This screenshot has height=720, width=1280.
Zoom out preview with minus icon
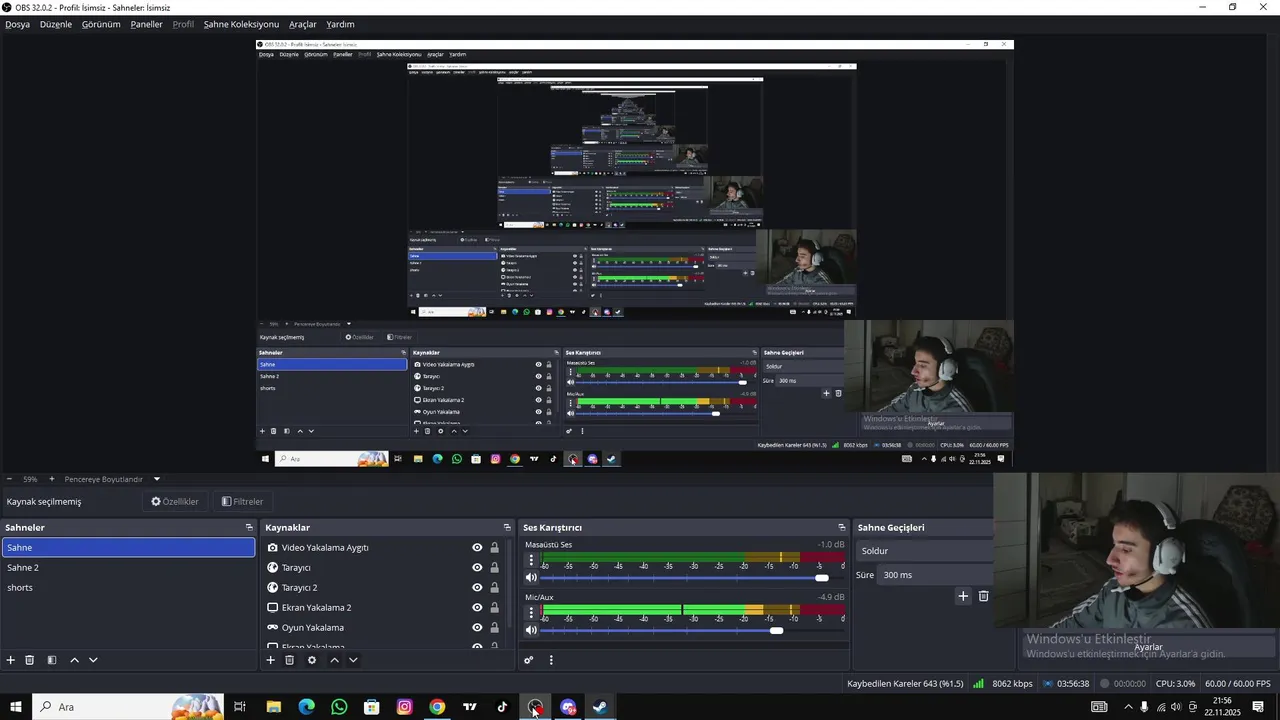coord(9,479)
